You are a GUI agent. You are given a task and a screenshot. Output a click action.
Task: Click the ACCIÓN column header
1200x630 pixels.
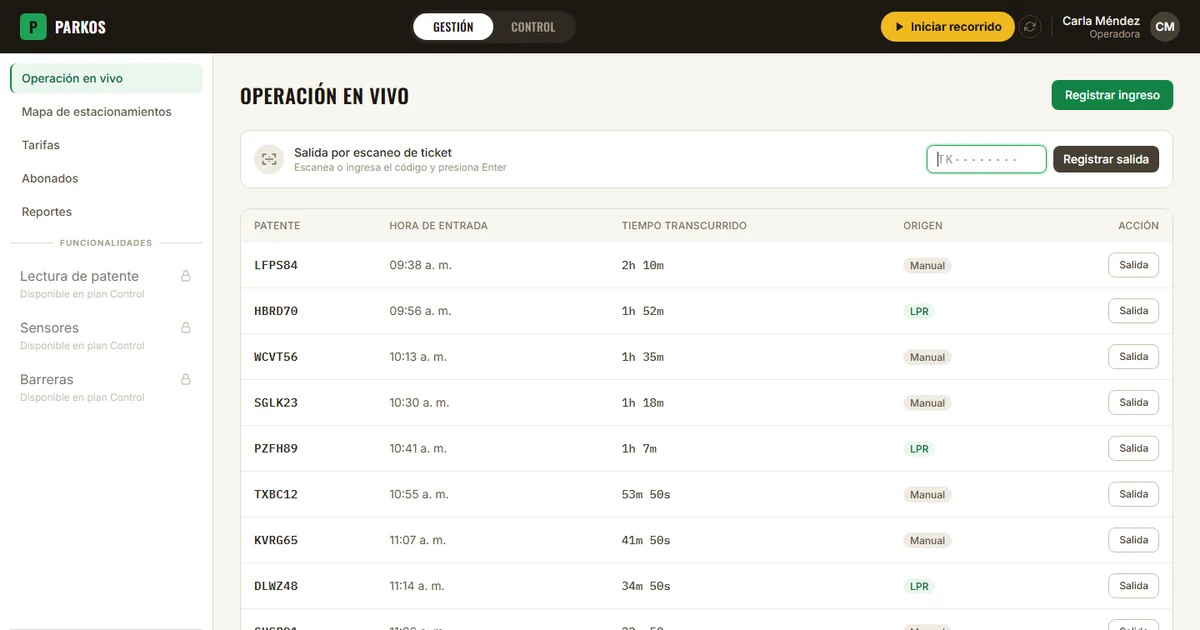tap(1138, 226)
